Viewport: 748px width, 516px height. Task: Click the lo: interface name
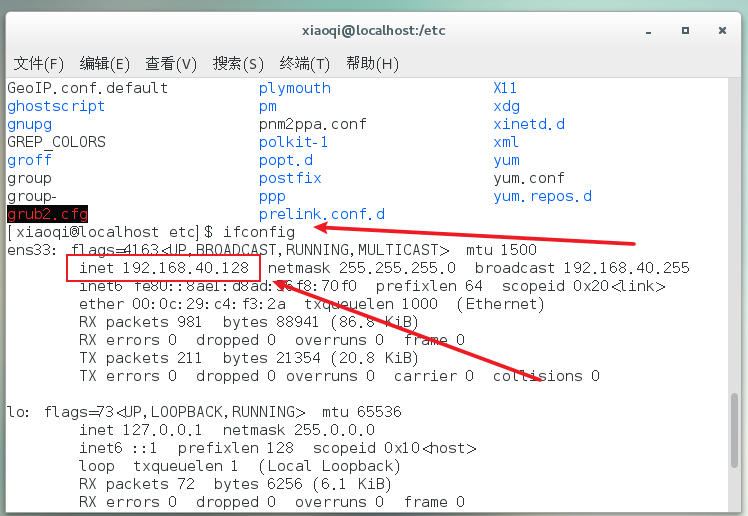18,412
